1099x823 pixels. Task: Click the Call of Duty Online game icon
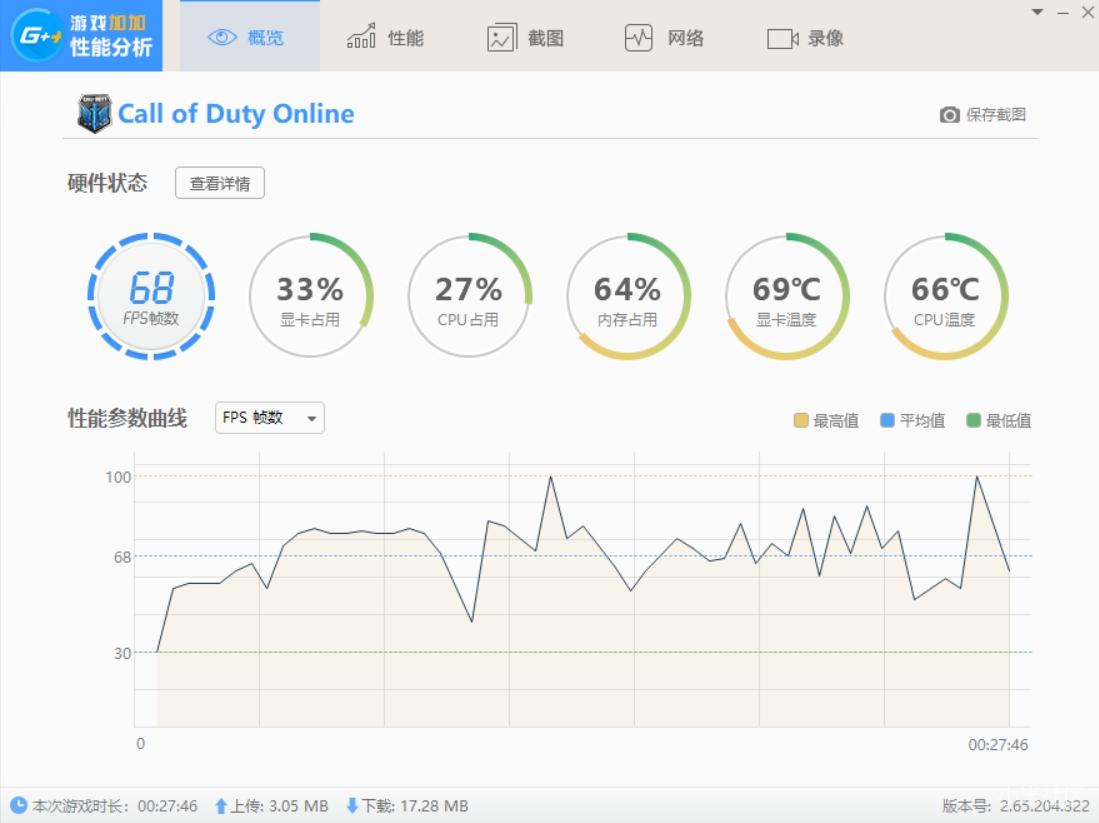coord(94,113)
